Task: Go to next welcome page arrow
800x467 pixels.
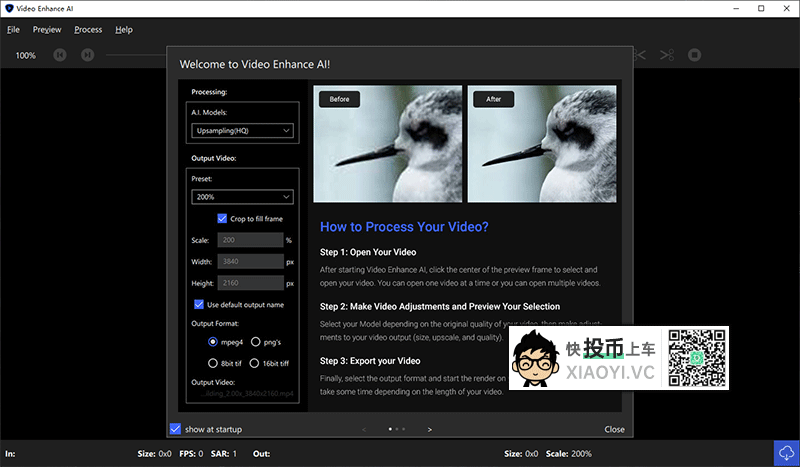Action: 429,429
